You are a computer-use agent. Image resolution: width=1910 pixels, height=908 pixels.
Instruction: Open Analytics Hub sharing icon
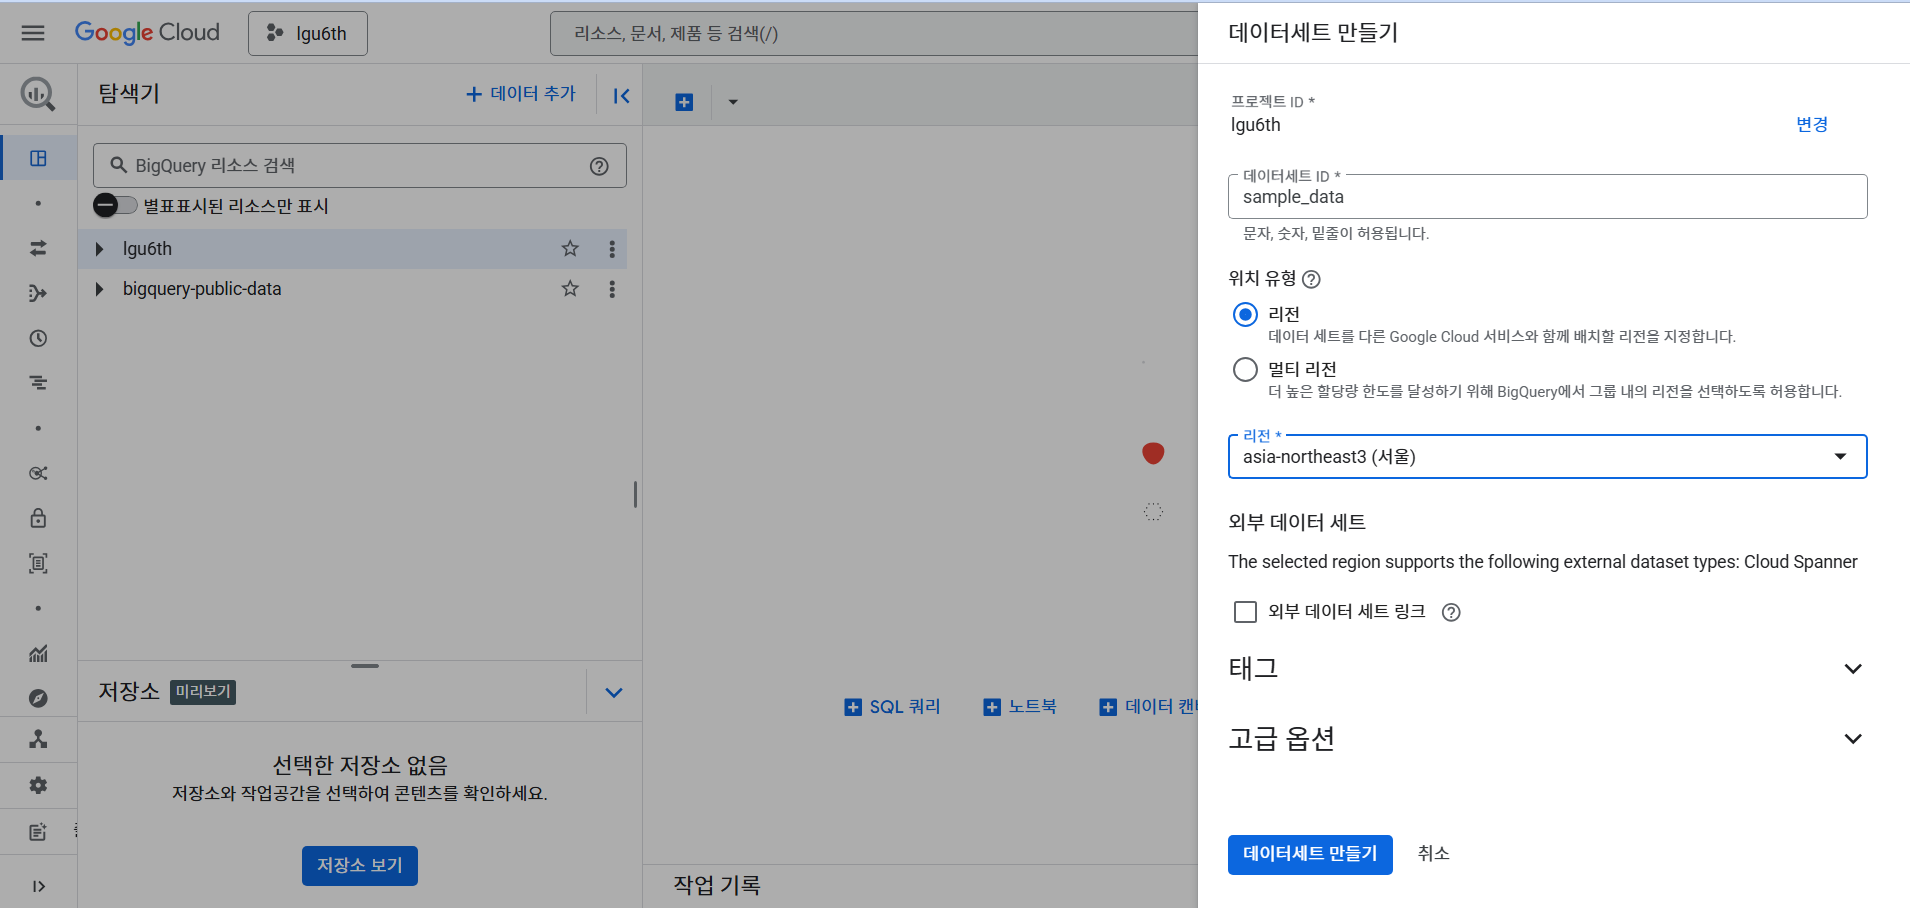click(38, 473)
